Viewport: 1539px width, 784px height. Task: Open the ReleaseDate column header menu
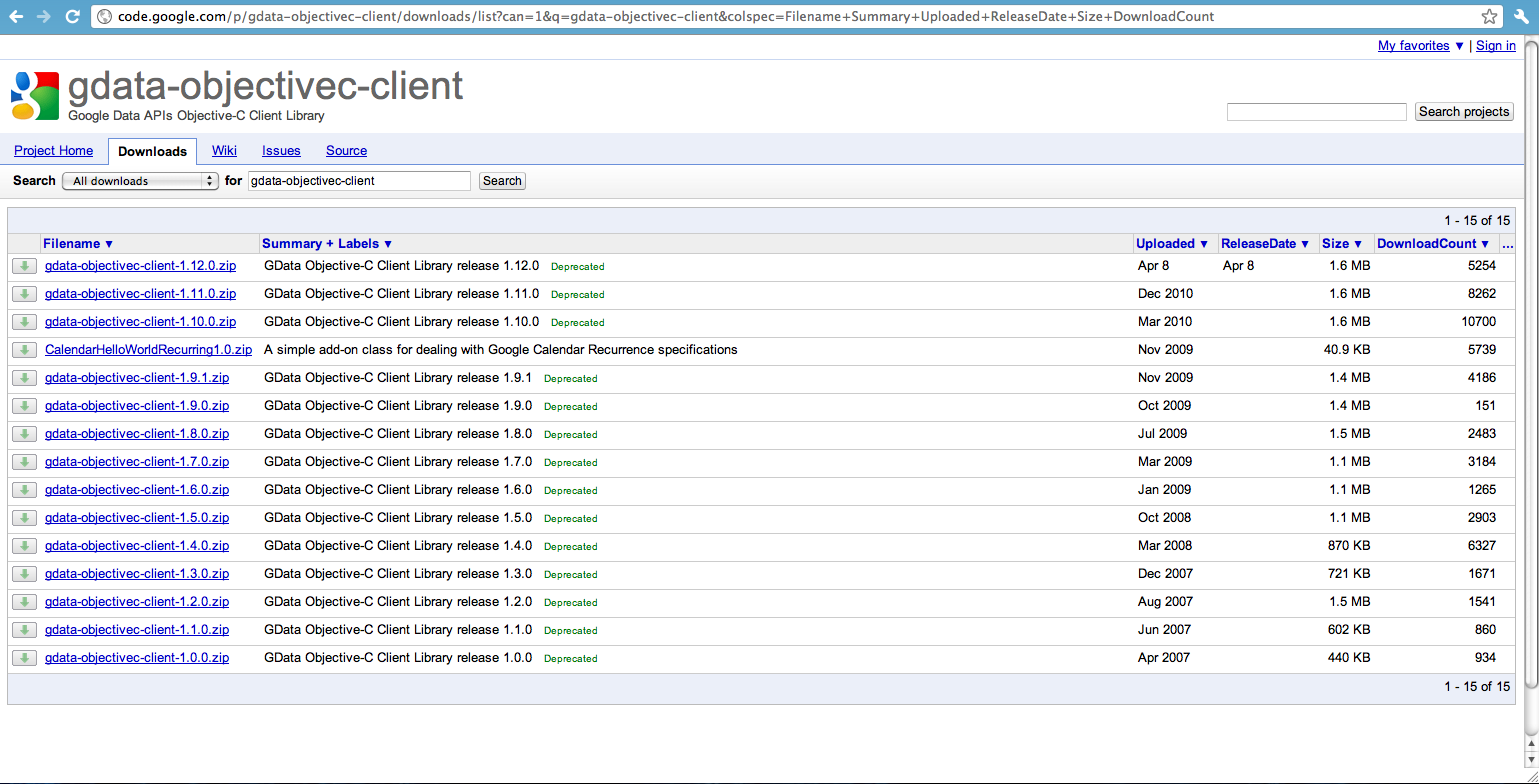point(1265,244)
